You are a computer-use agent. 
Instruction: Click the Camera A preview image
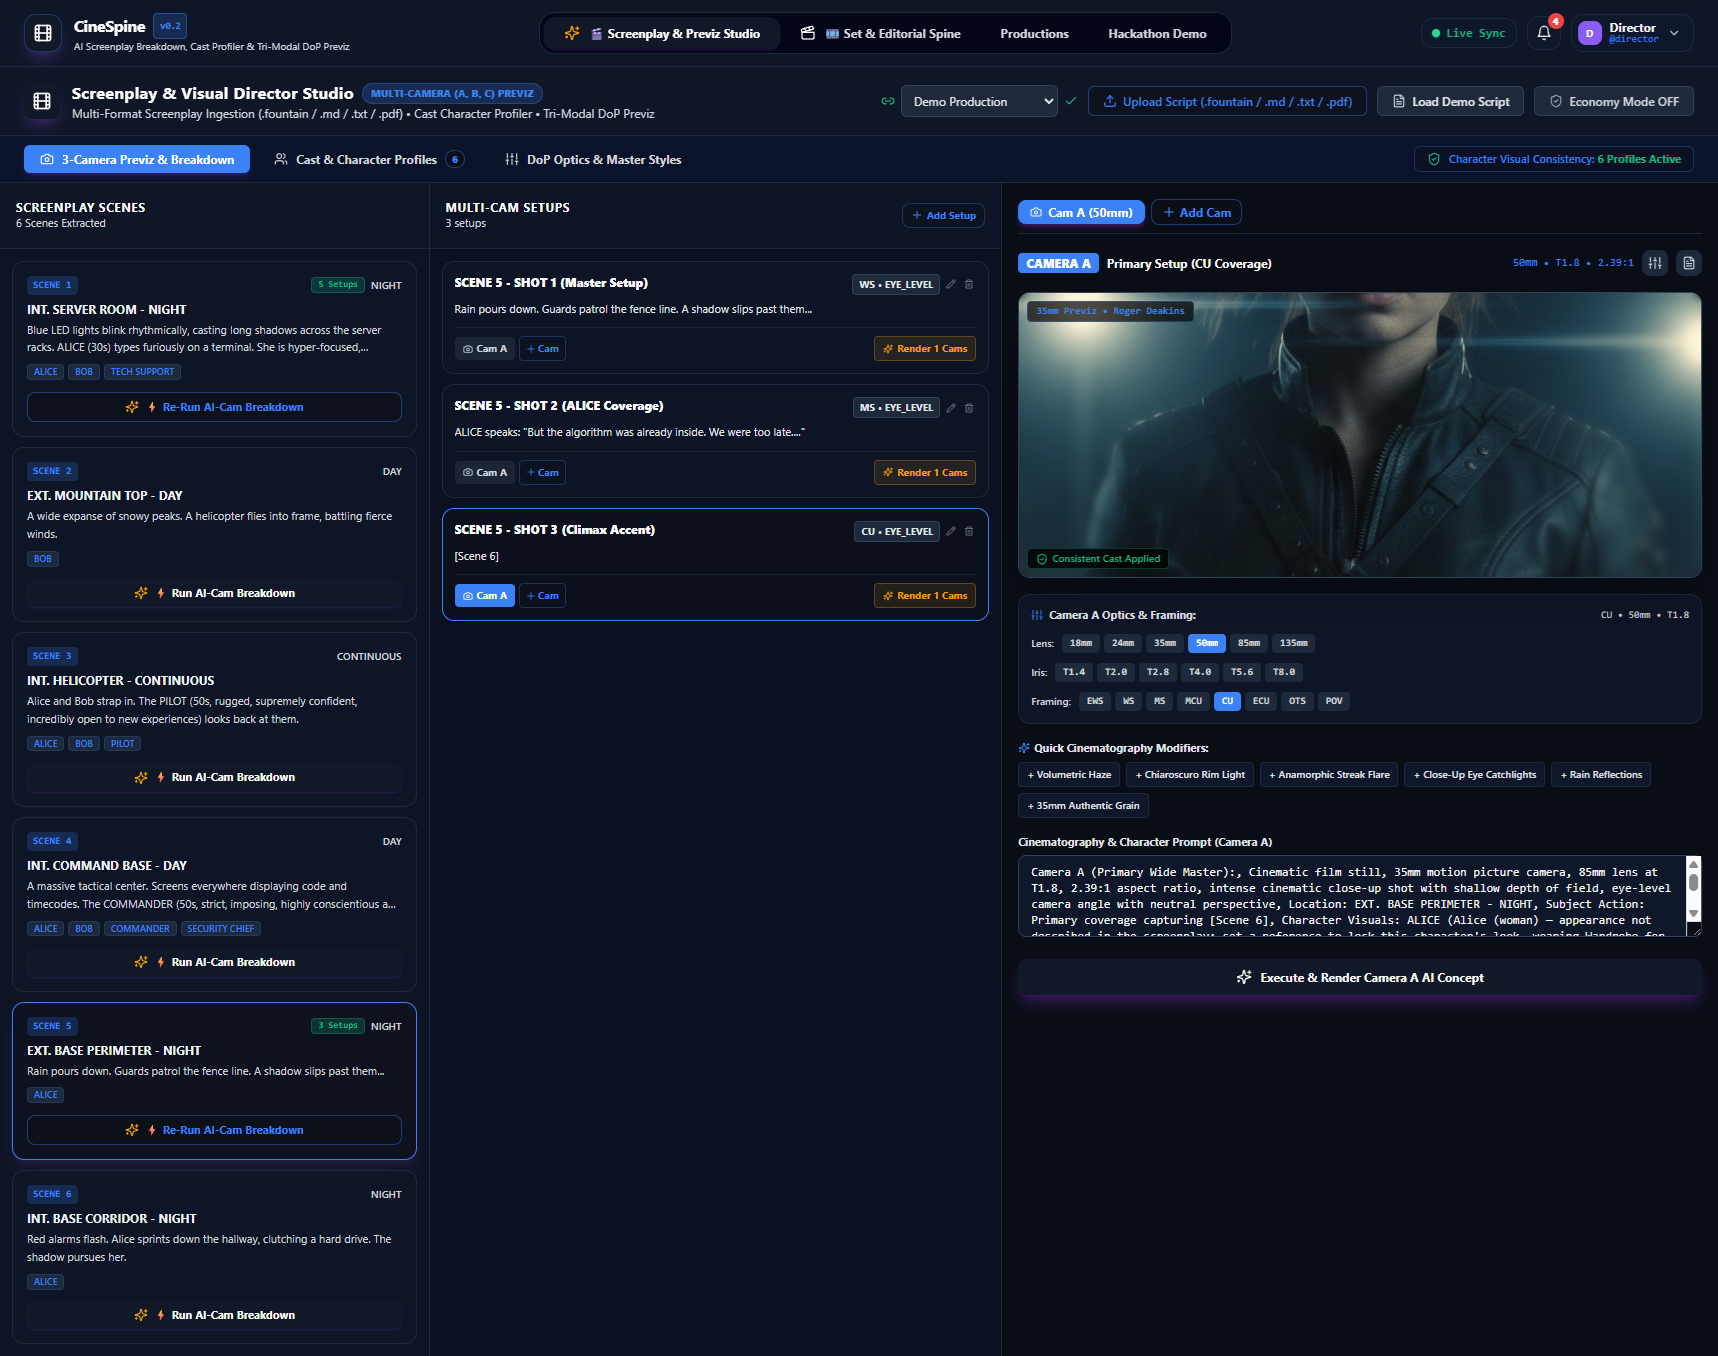pyautogui.click(x=1360, y=435)
